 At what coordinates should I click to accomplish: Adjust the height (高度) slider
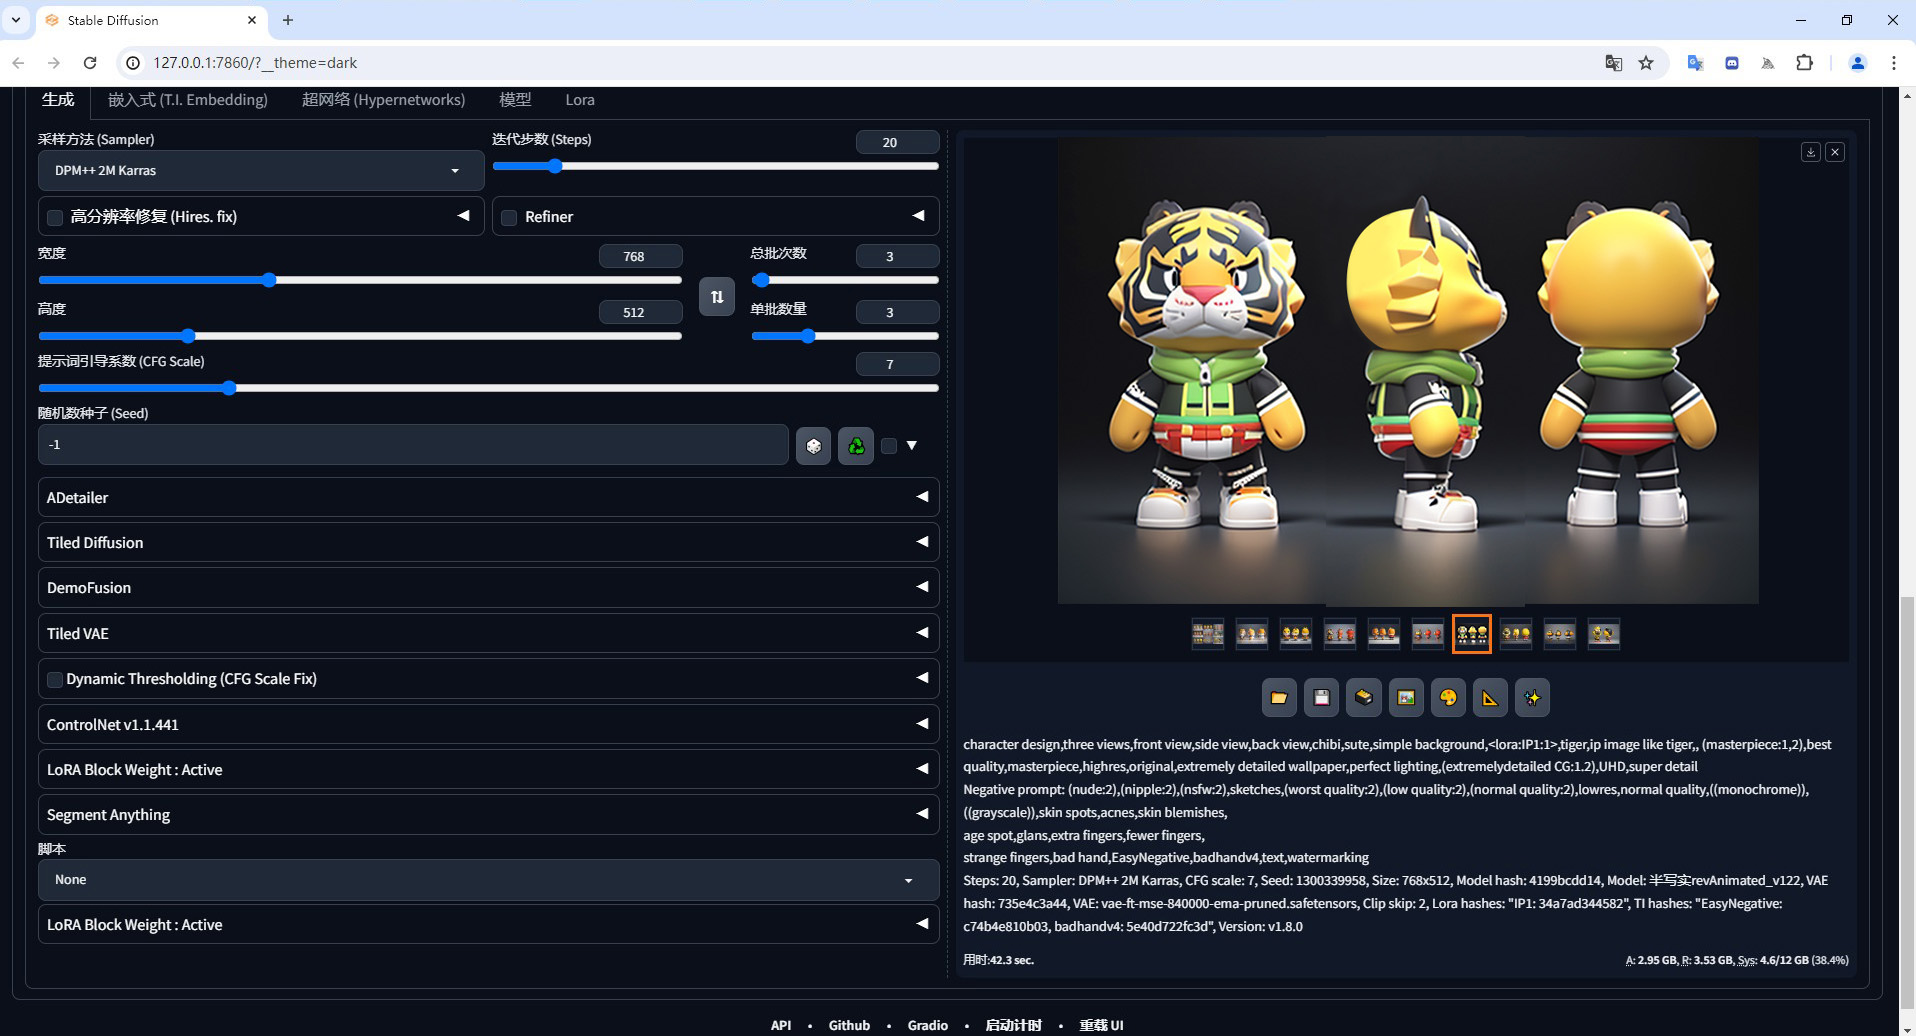coord(360,336)
